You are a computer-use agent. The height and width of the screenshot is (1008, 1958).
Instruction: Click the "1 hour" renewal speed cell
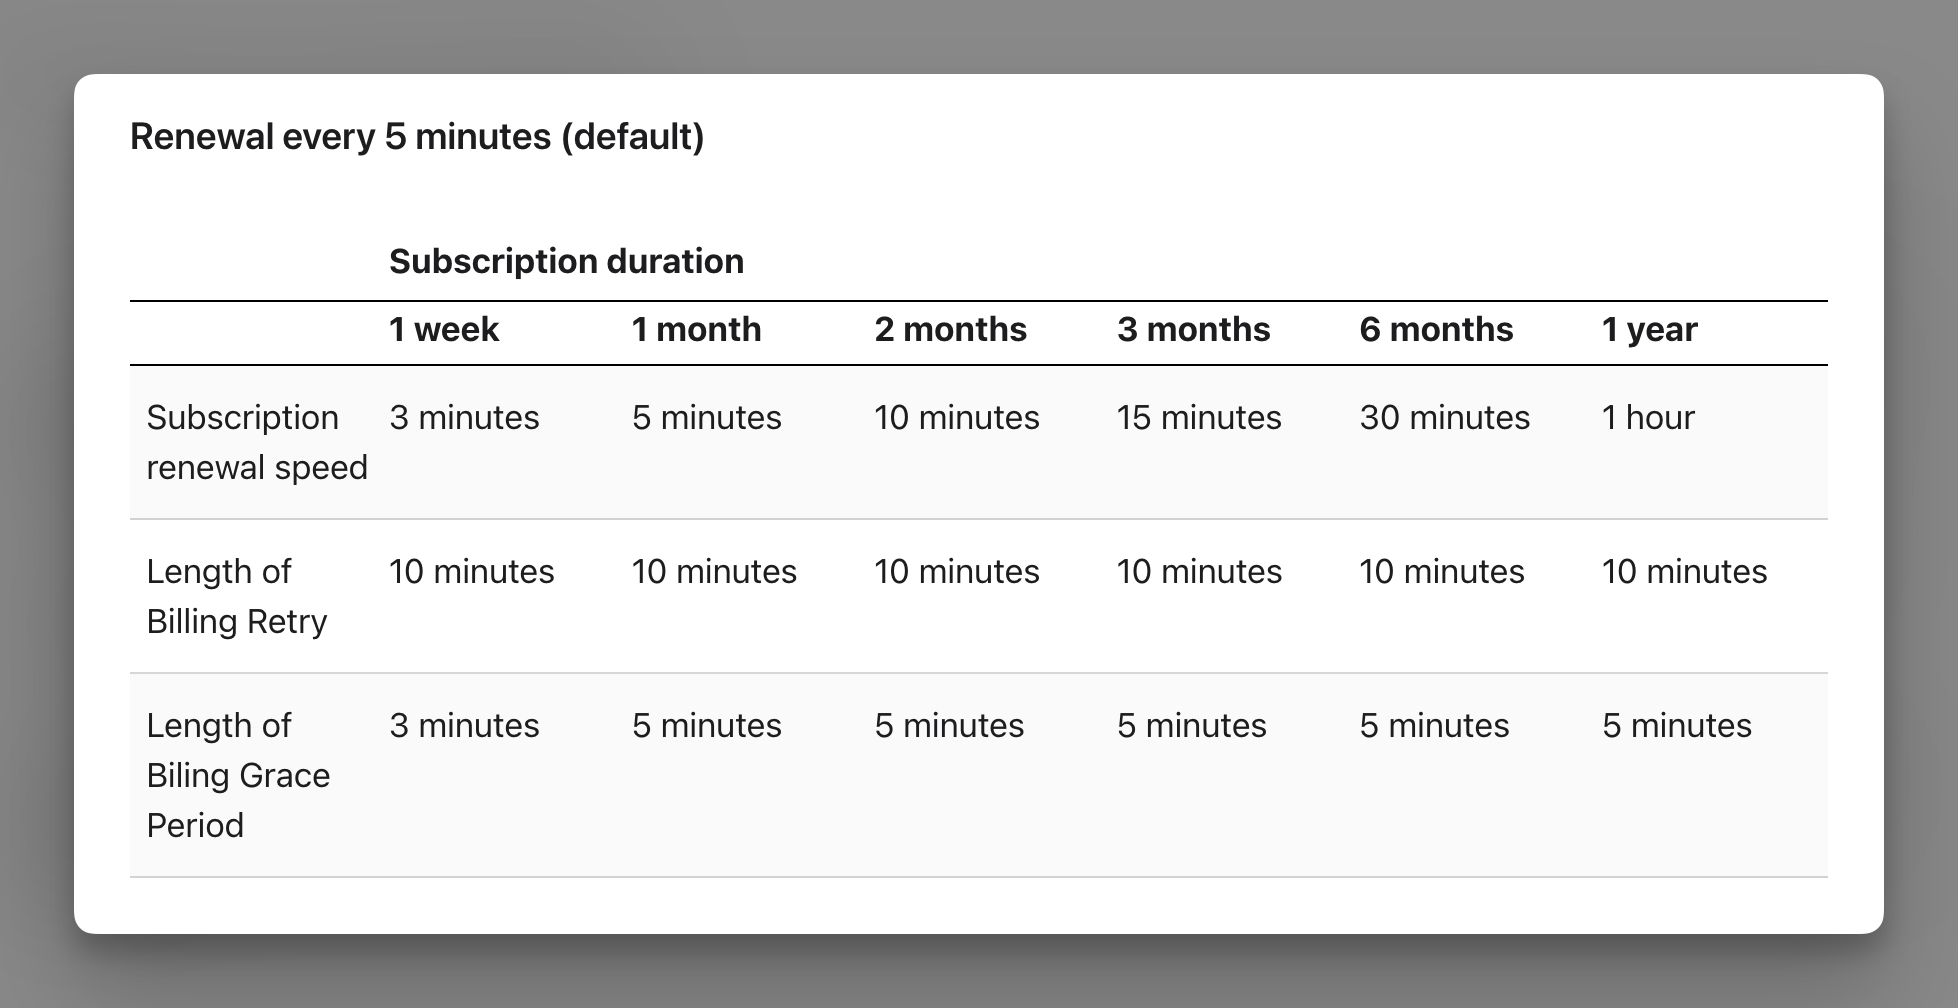pyautogui.click(x=1648, y=418)
